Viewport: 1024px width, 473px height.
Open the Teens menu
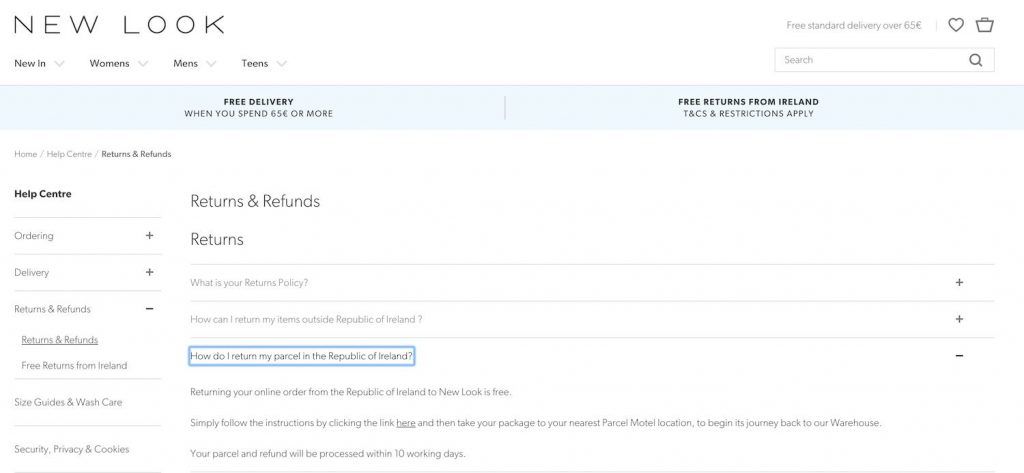tap(255, 63)
